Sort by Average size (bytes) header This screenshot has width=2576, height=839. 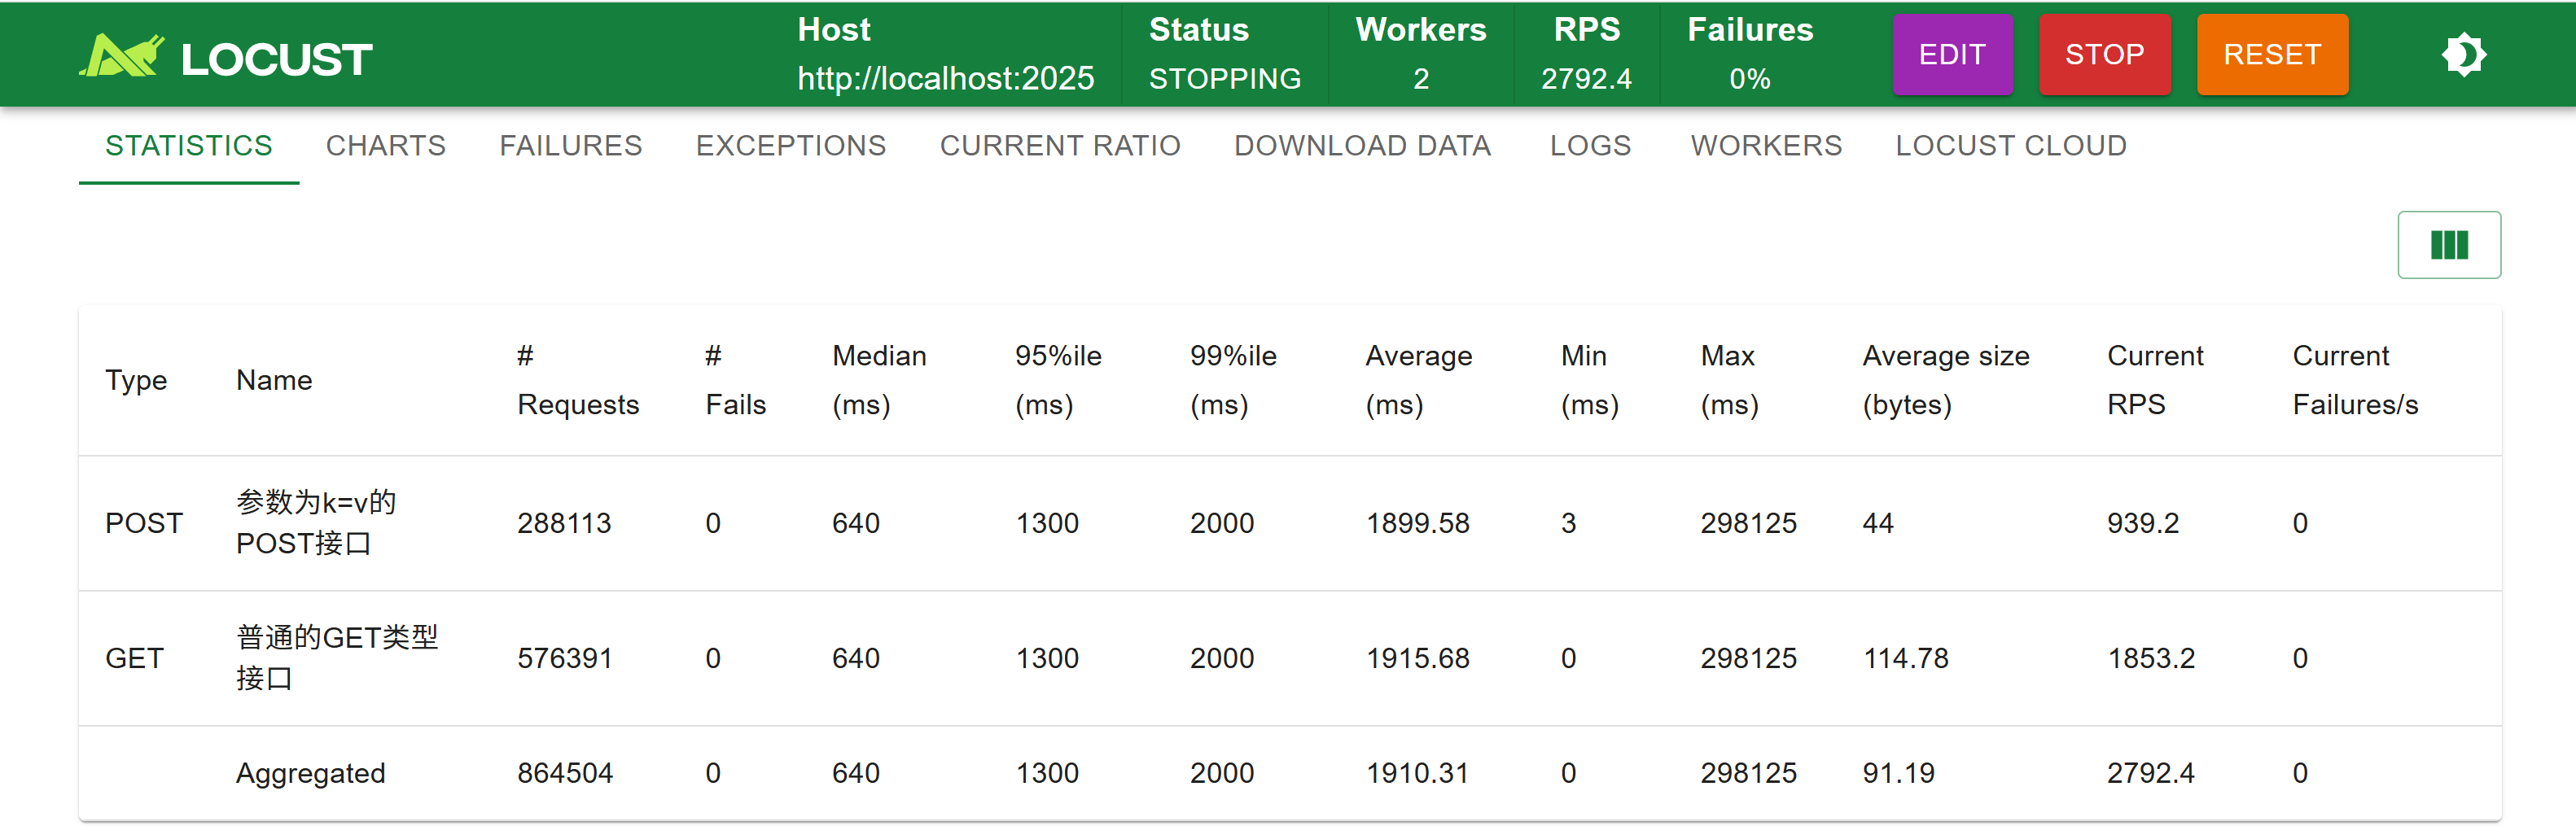point(1946,381)
